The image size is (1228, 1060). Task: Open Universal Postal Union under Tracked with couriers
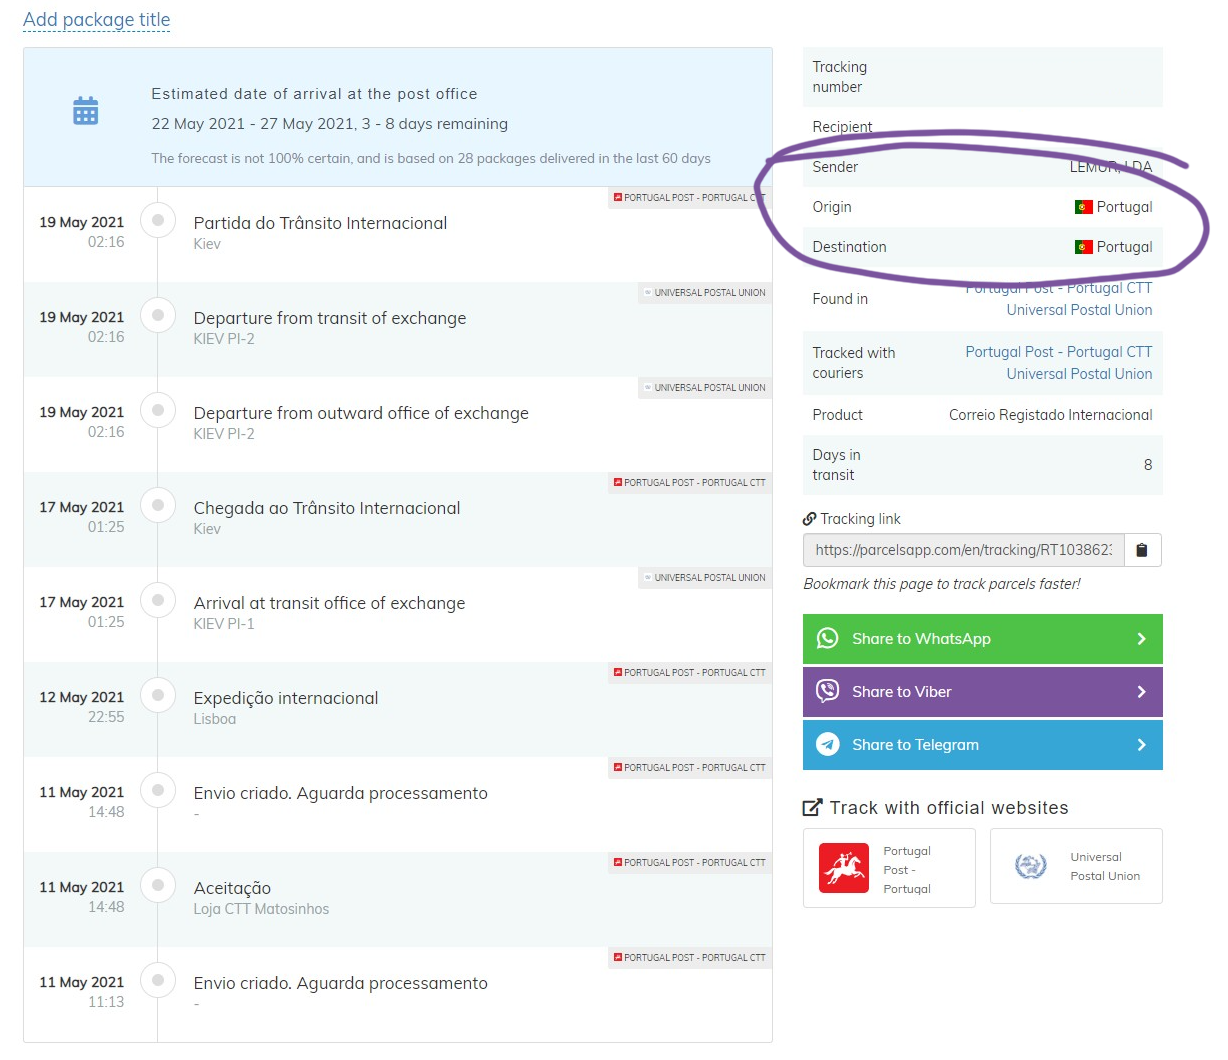tap(1079, 374)
